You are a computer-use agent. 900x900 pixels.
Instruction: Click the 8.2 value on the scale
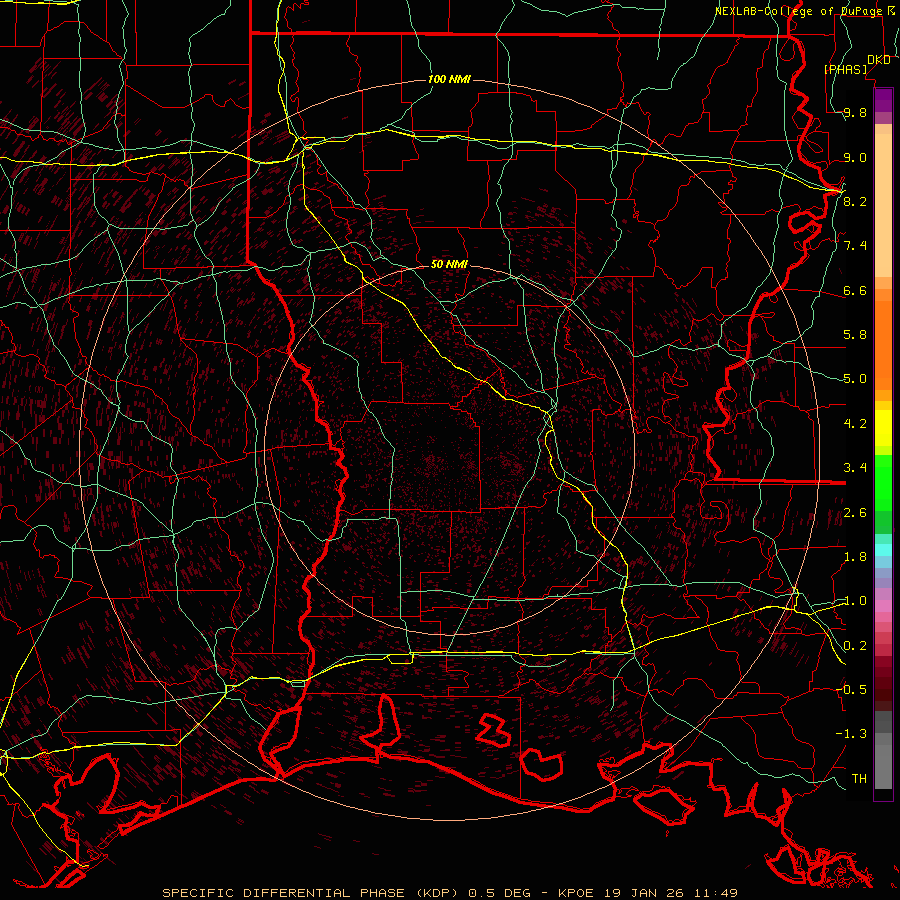click(855, 201)
